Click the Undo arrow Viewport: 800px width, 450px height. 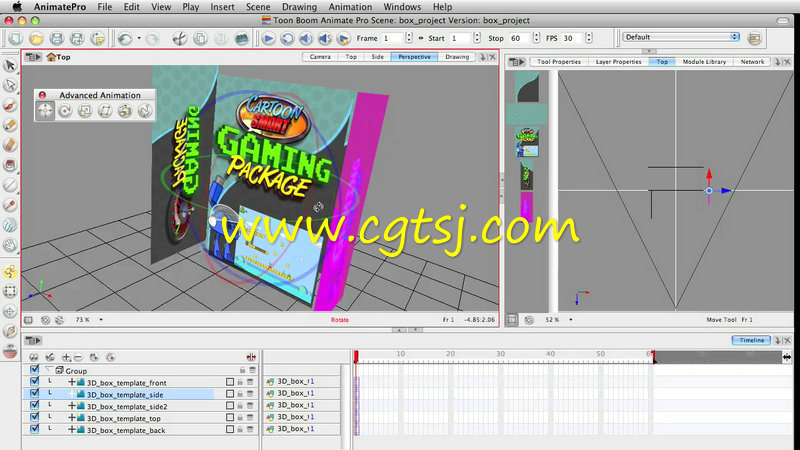point(125,38)
